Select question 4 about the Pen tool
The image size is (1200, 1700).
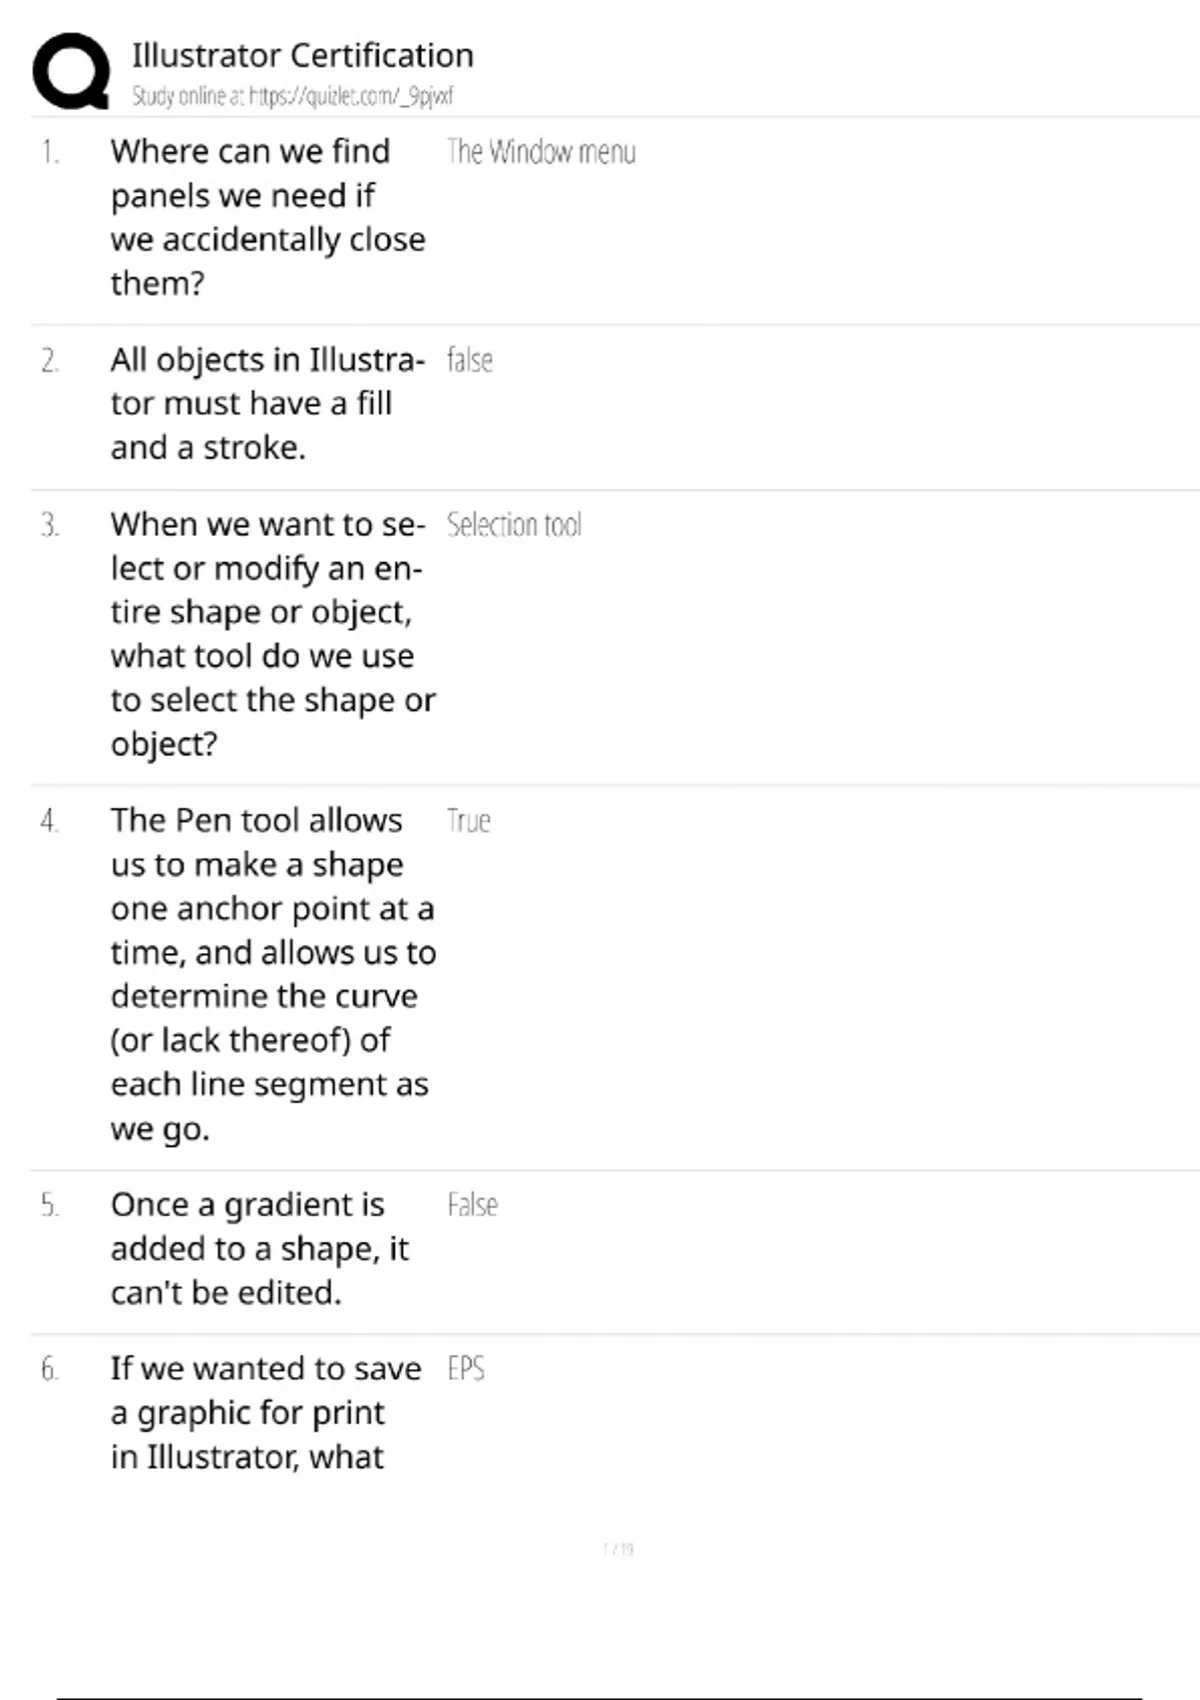click(272, 974)
